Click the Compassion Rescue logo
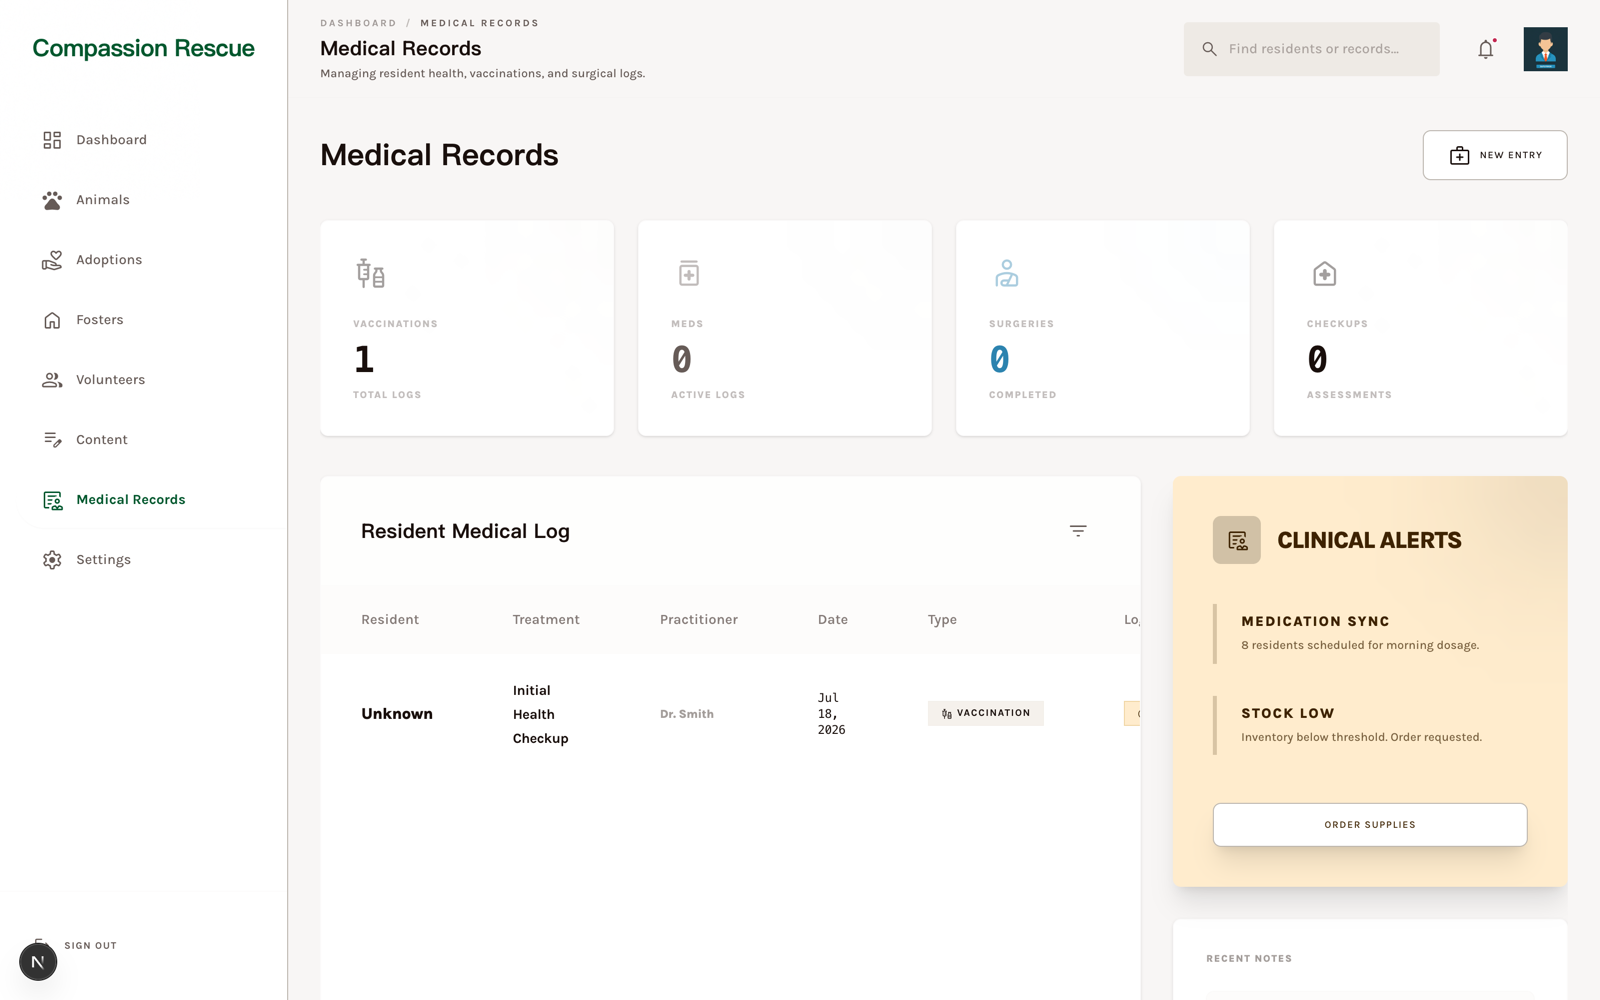The height and width of the screenshot is (1000, 1600). (x=143, y=48)
